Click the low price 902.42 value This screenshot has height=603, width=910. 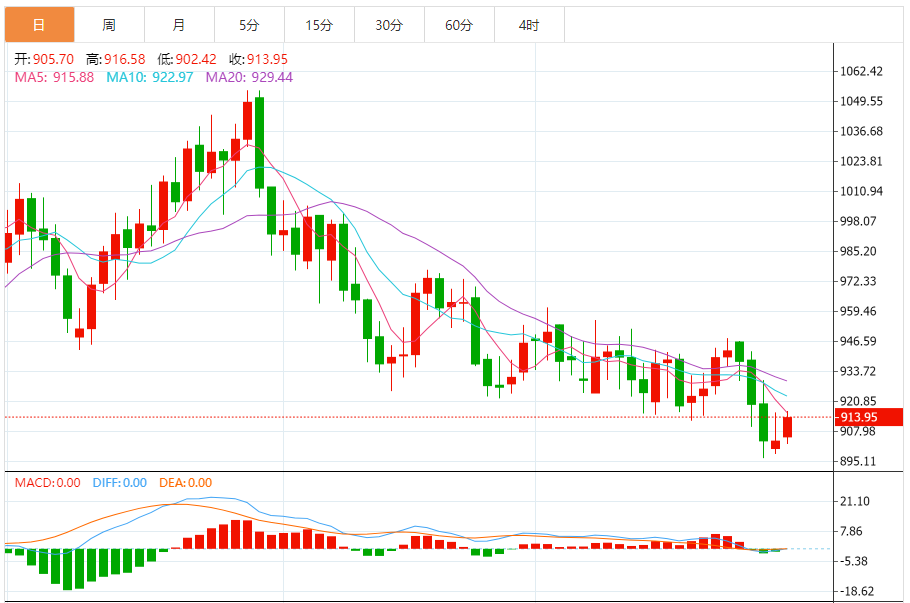(x=196, y=59)
